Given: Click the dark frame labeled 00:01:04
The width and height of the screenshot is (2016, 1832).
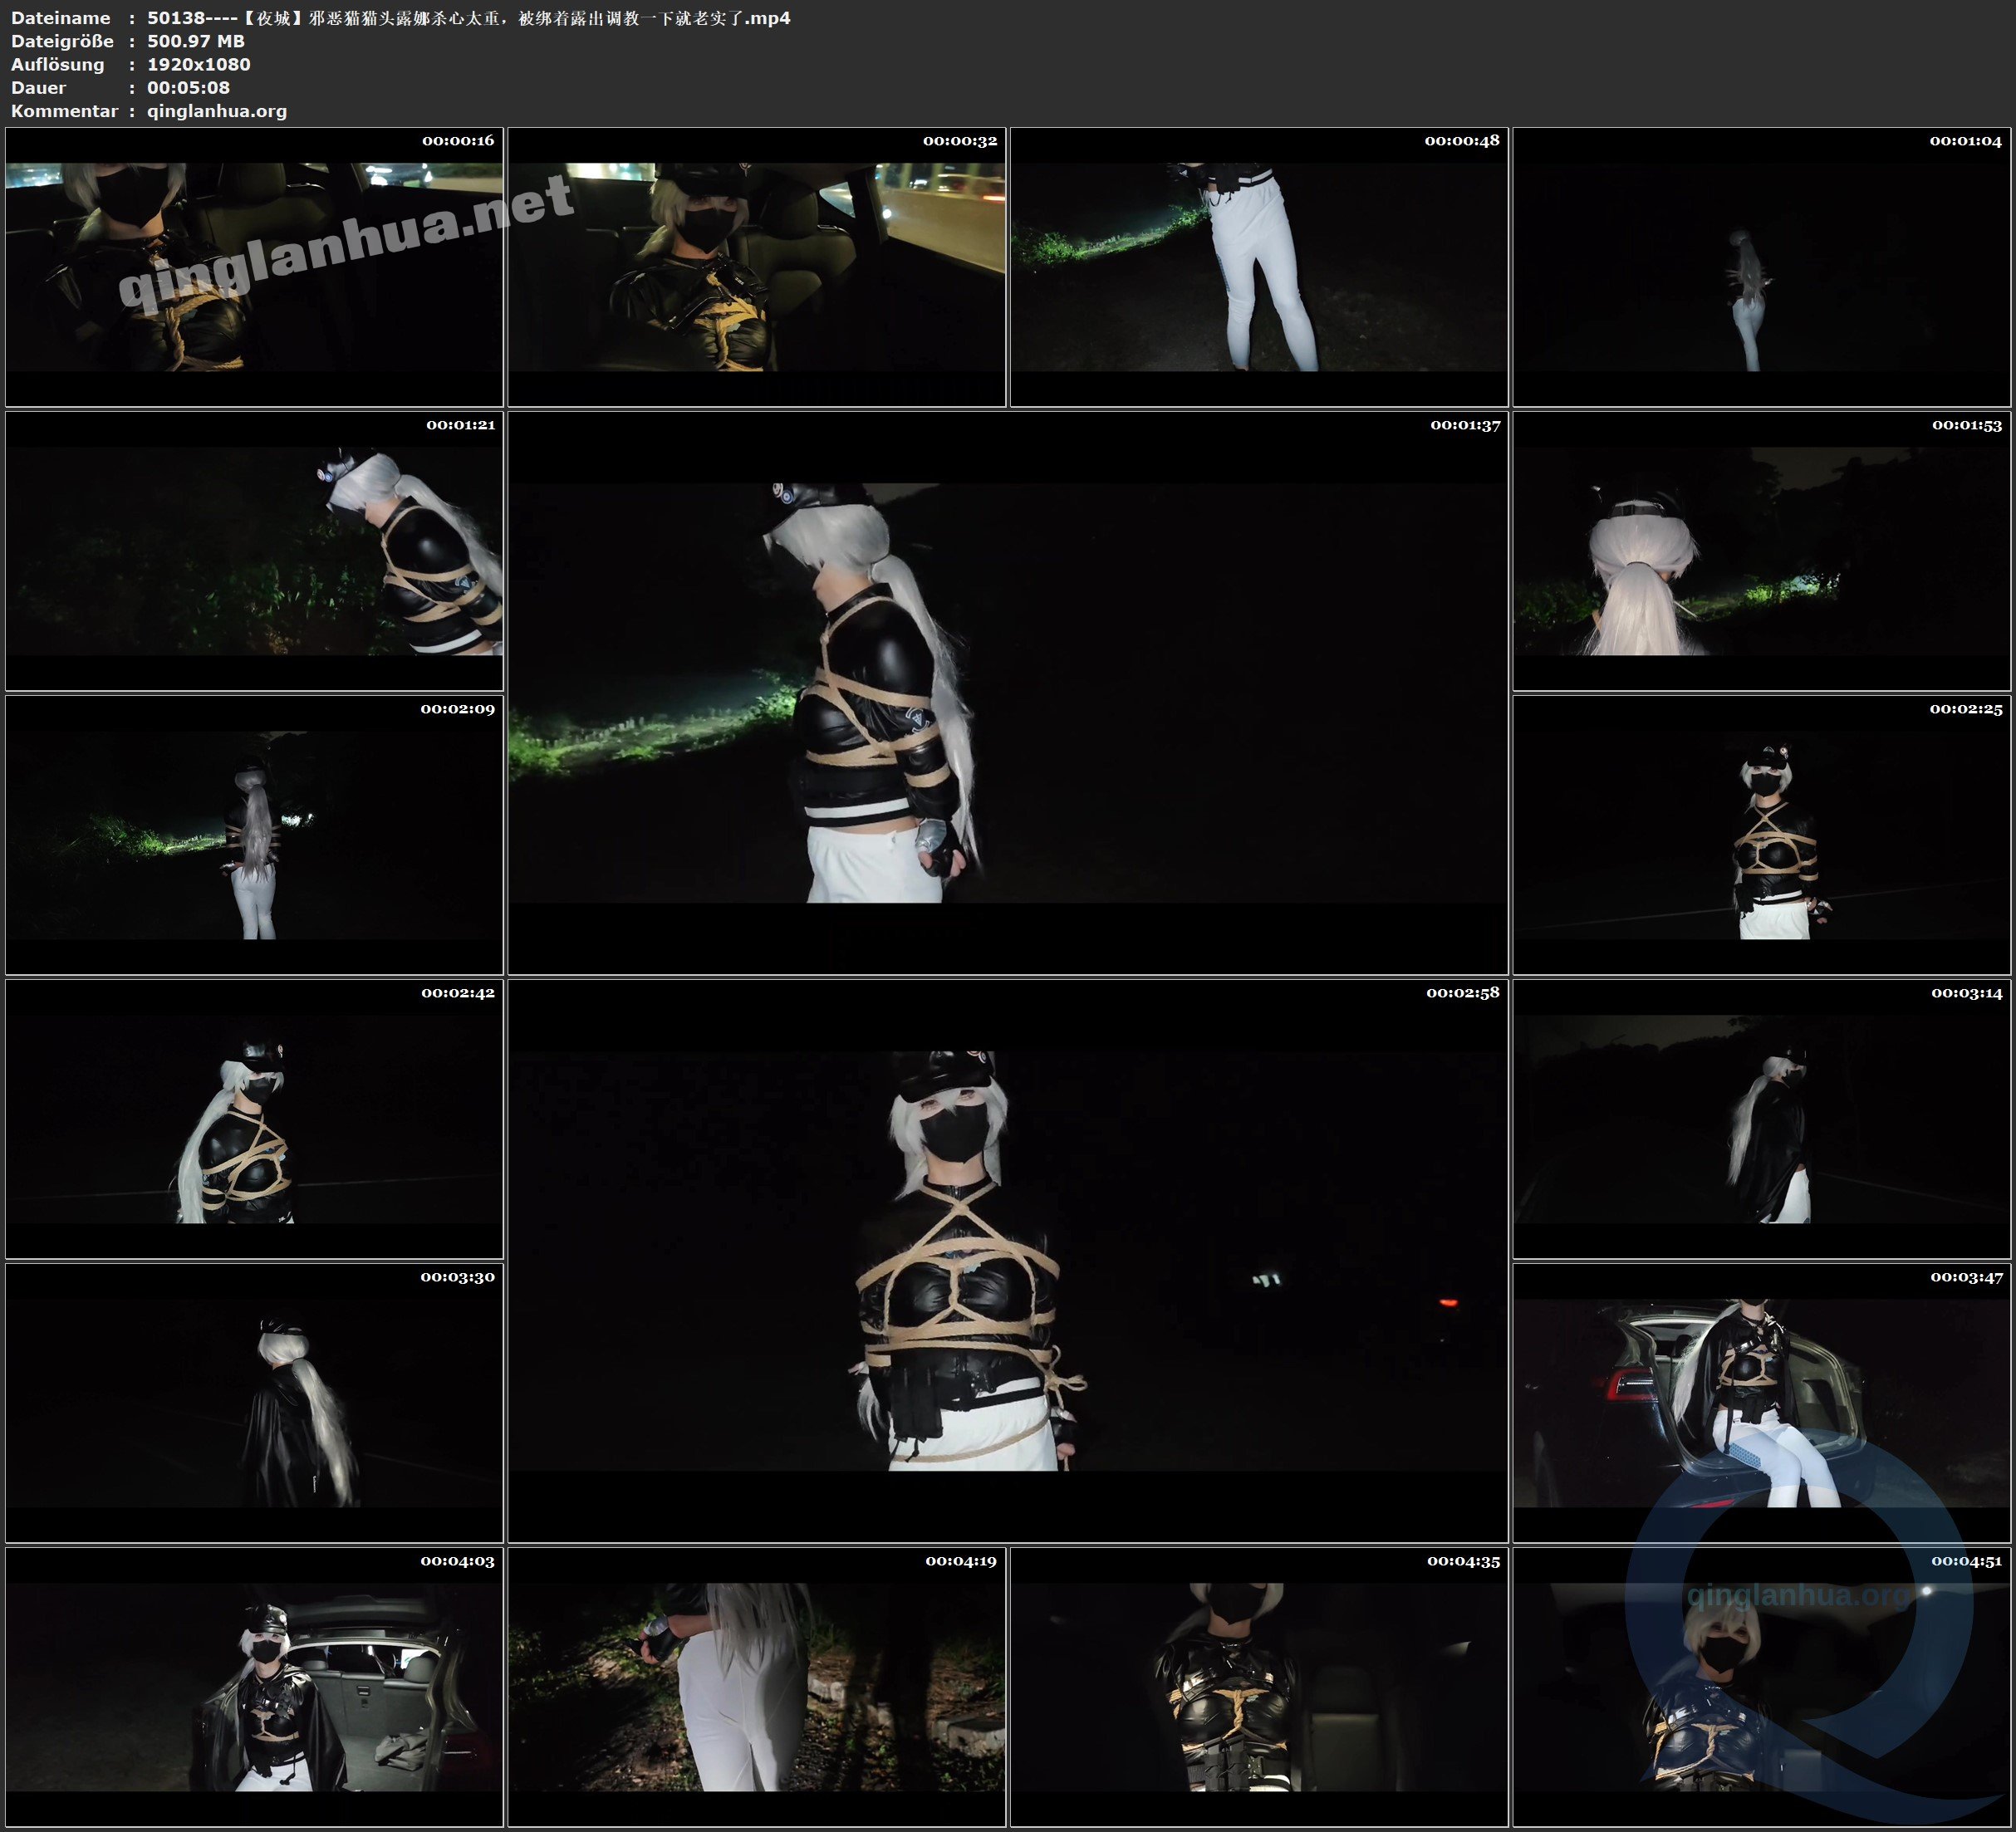Looking at the screenshot, I should [1761, 266].
